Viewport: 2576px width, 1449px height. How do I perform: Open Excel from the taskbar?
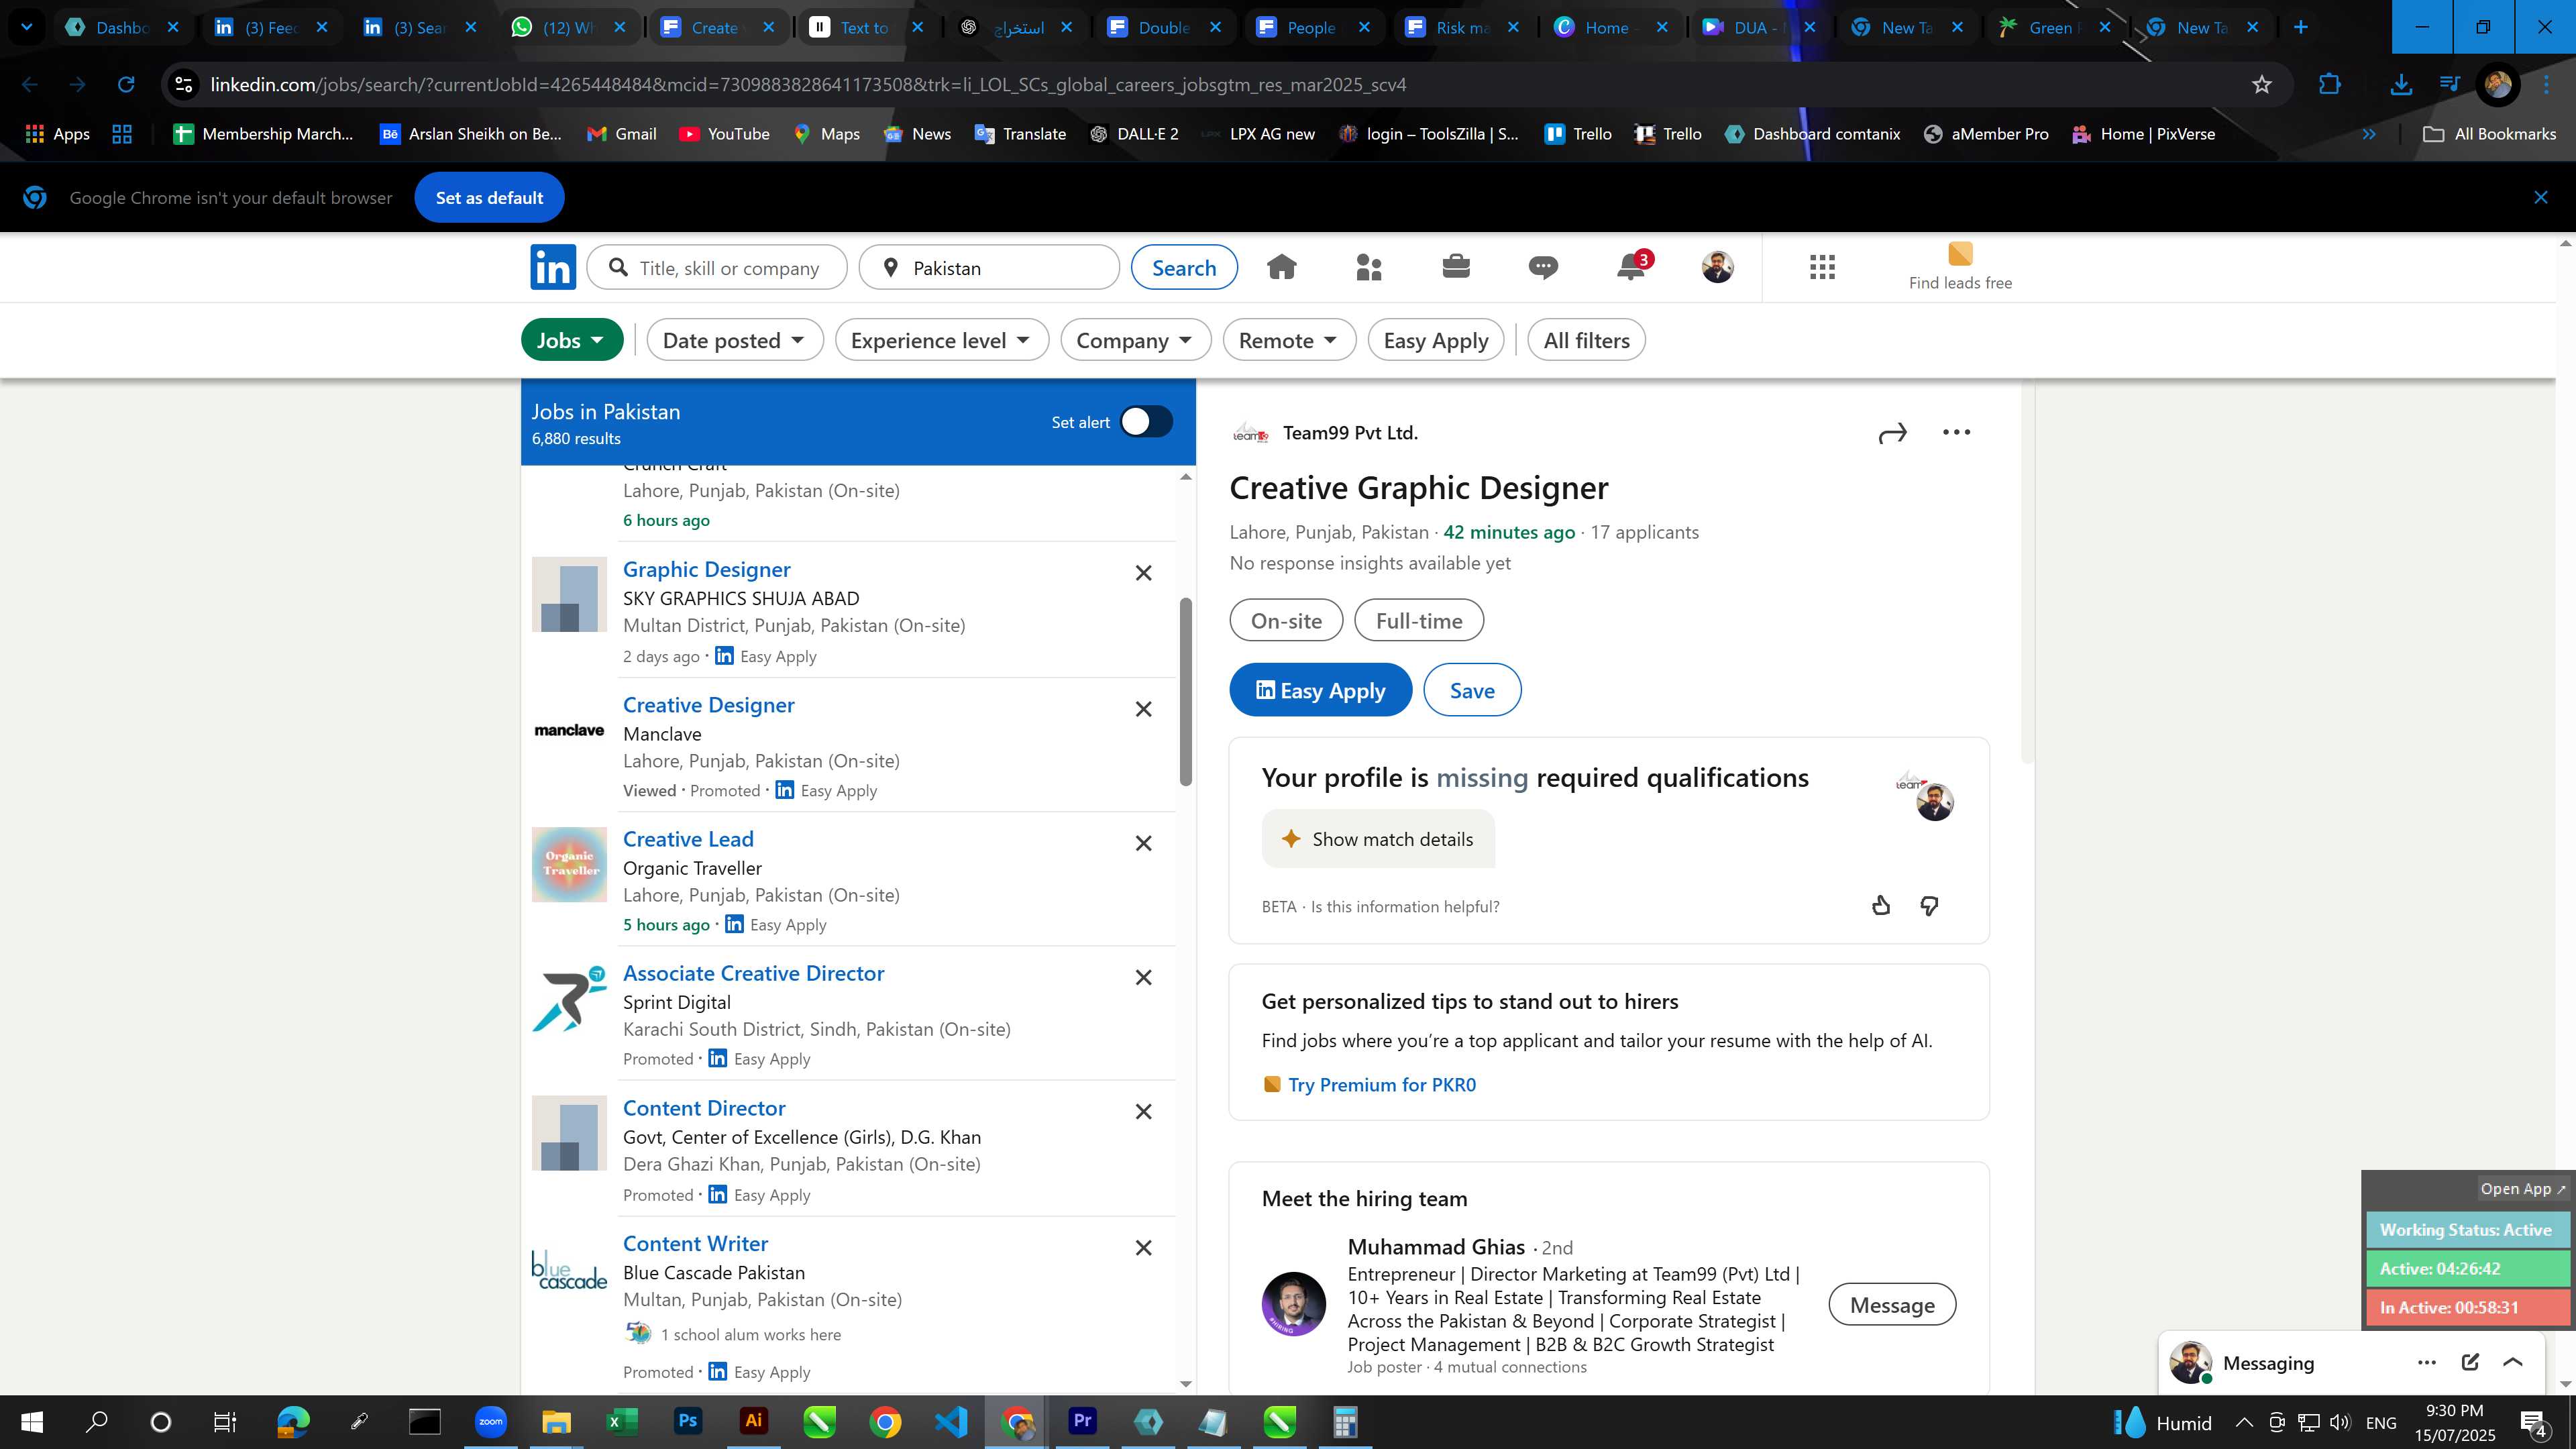[x=622, y=1421]
